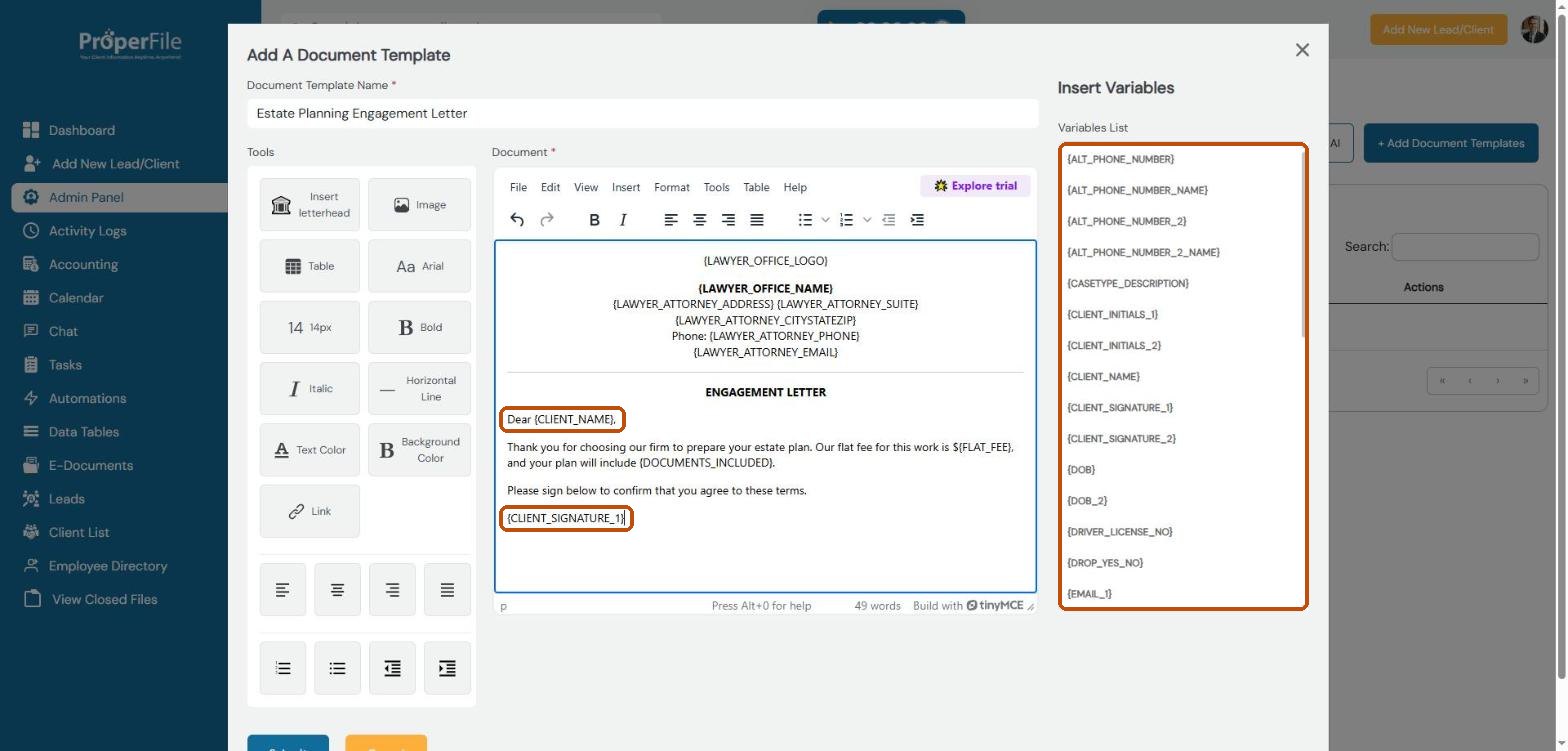This screenshot has width=1568, height=751.
Task: Click the Search input on background page
Action: 1465,247
